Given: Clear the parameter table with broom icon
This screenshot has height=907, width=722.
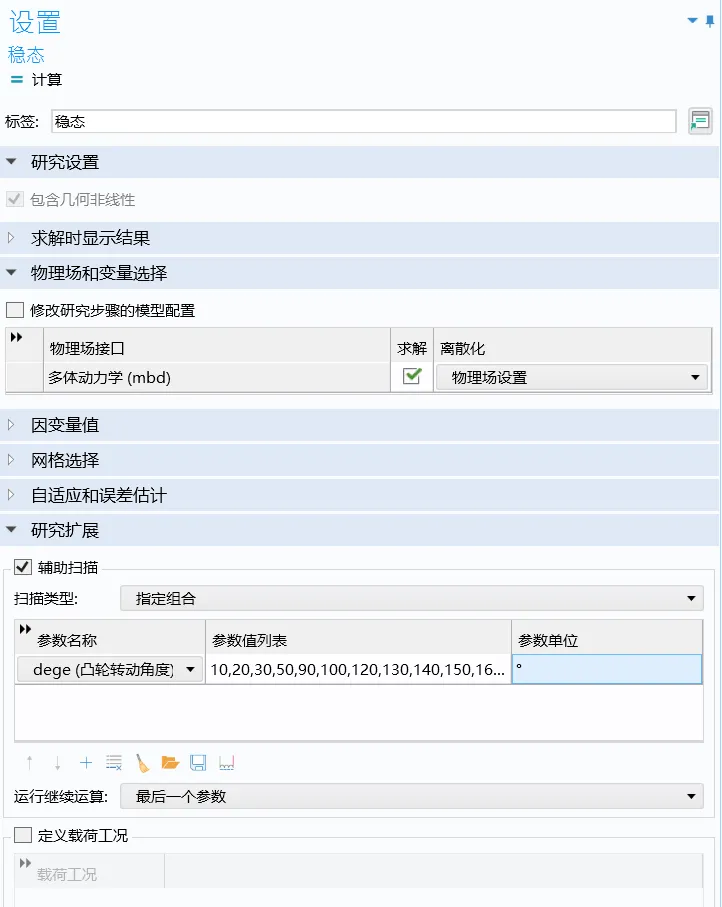Looking at the screenshot, I should [142, 763].
